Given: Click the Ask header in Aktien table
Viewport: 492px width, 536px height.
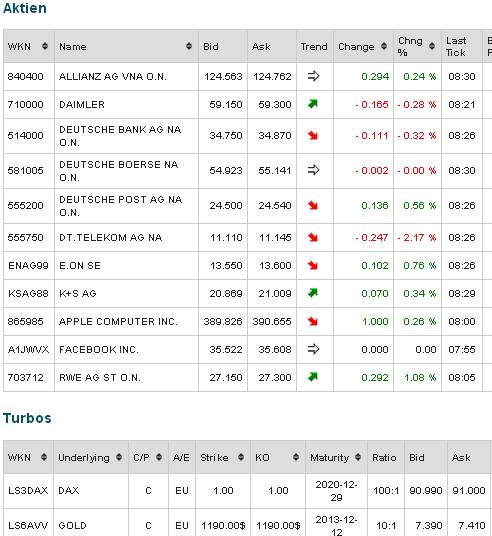Looking at the screenshot, I should (x=261, y=46).
